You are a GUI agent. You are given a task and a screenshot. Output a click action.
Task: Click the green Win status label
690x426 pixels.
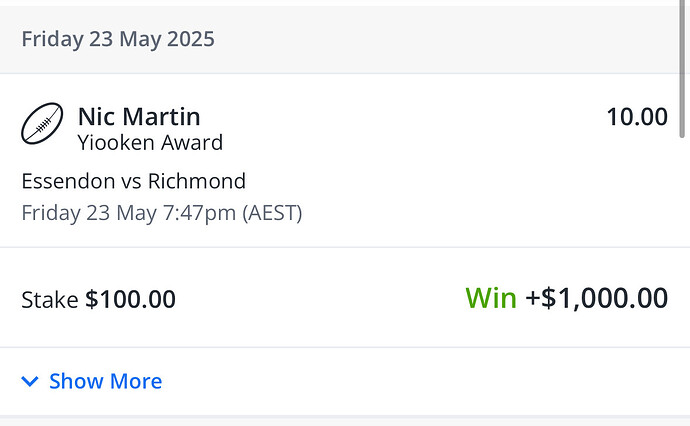[x=490, y=298]
